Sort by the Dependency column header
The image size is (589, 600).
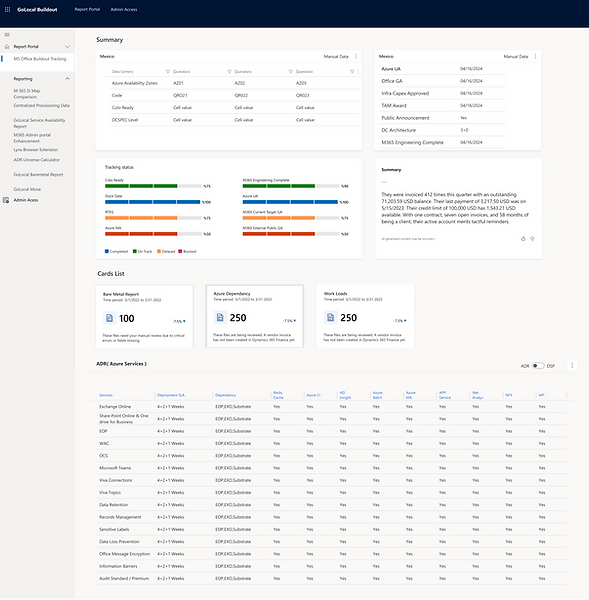pos(225,395)
